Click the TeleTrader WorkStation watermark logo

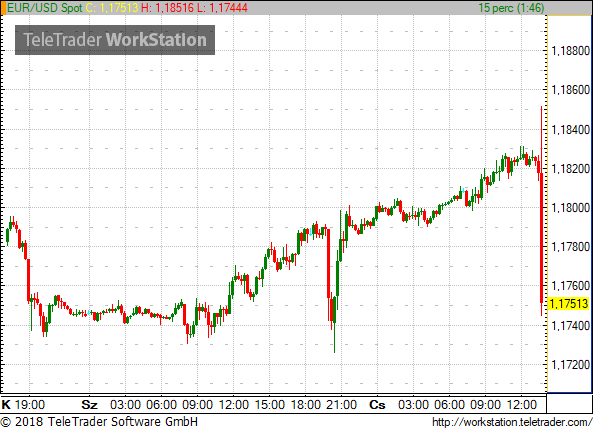point(115,40)
